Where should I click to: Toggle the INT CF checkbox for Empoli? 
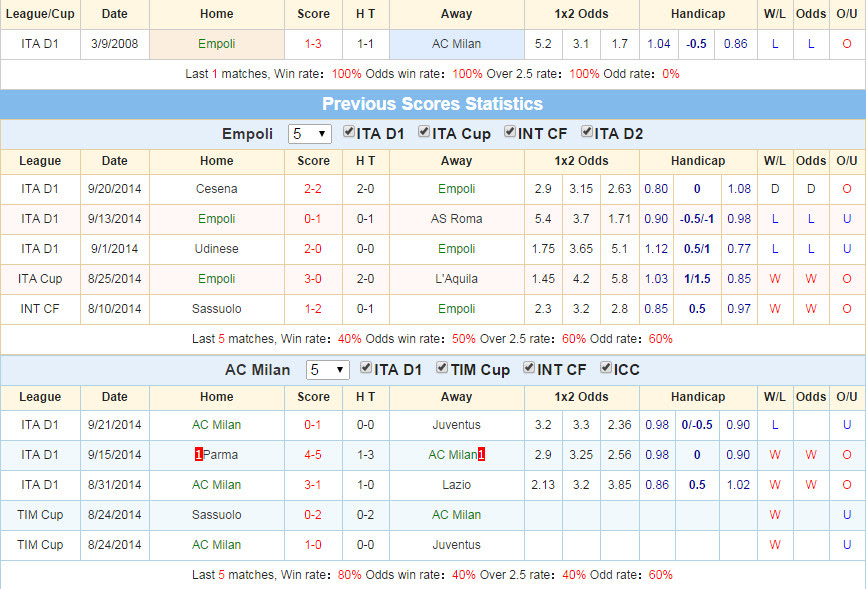click(x=510, y=132)
